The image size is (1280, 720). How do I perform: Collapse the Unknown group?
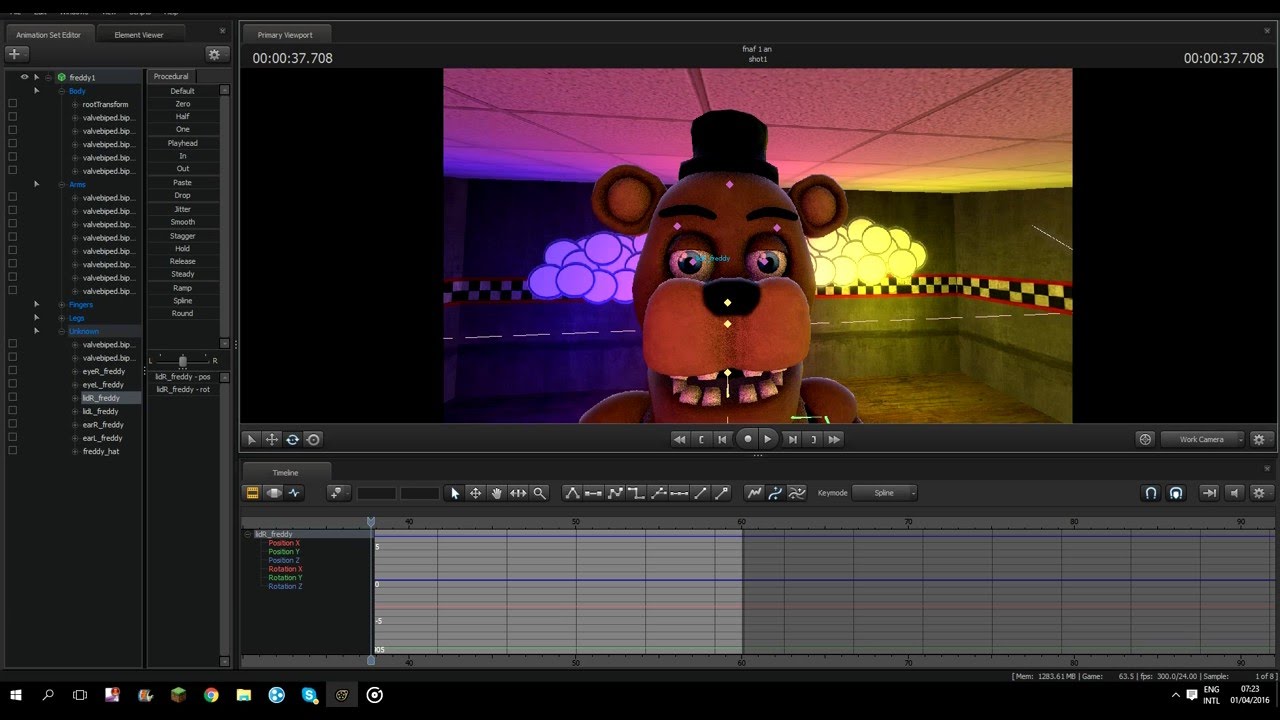click(x=61, y=331)
